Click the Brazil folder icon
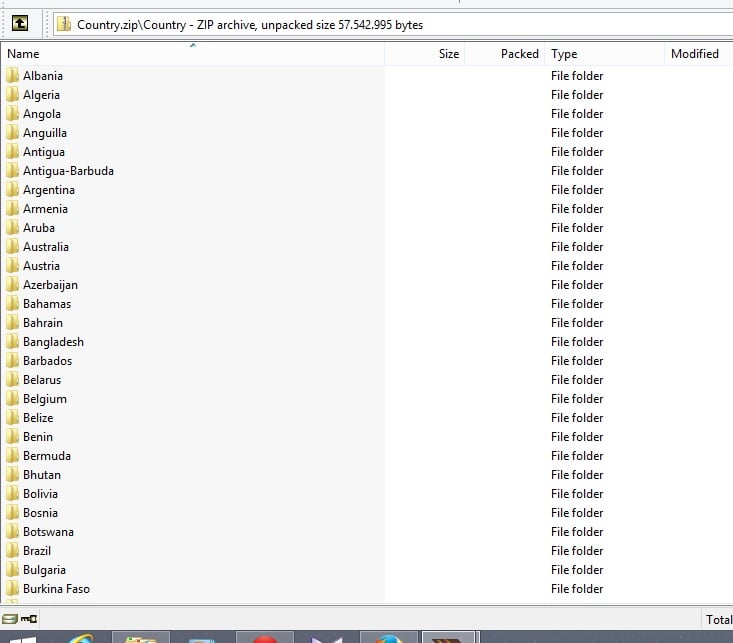The height and width of the screenshot is (643, 733). [x=13, y=551]
